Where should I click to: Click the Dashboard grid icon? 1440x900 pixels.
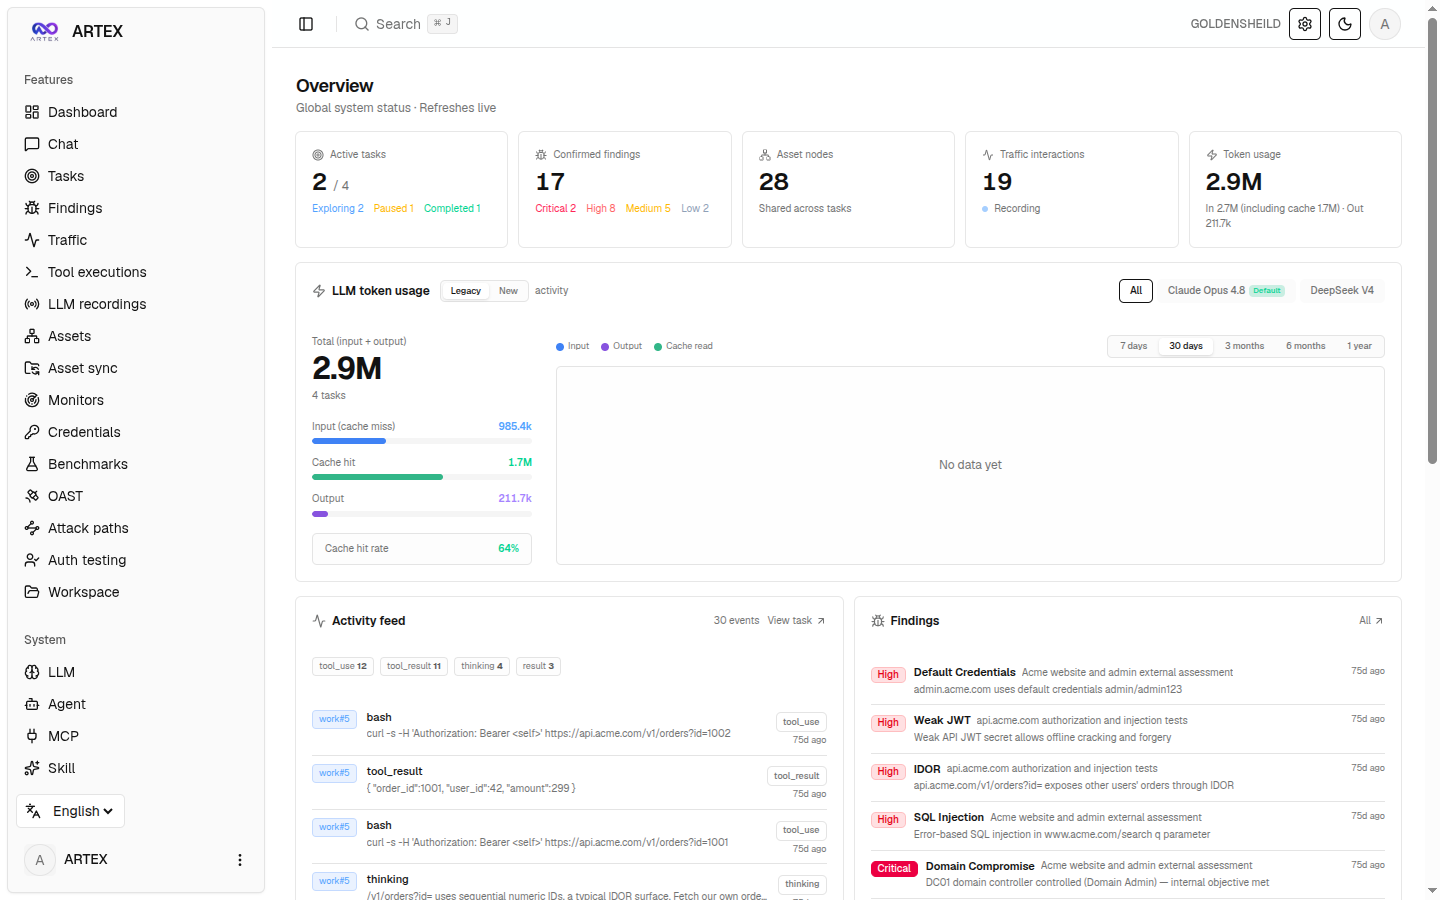pyautogui.click(x=32, y=112)
